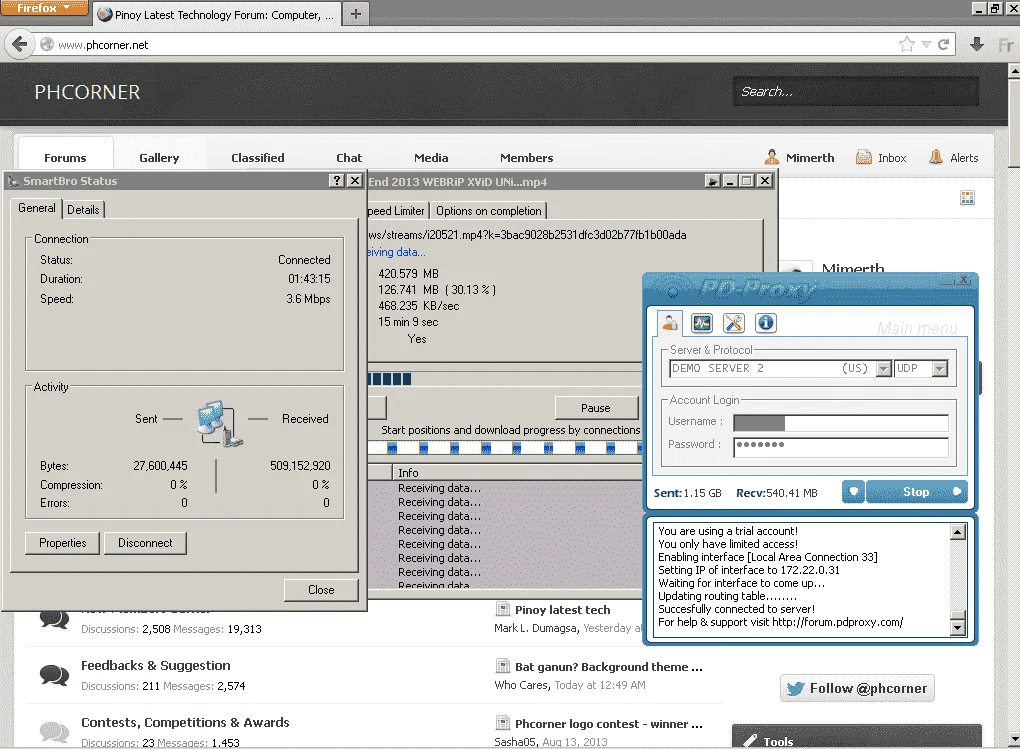The image size is (1020, 749).
Task: Click the SmartBro Status help question mark
Action: 336,180
